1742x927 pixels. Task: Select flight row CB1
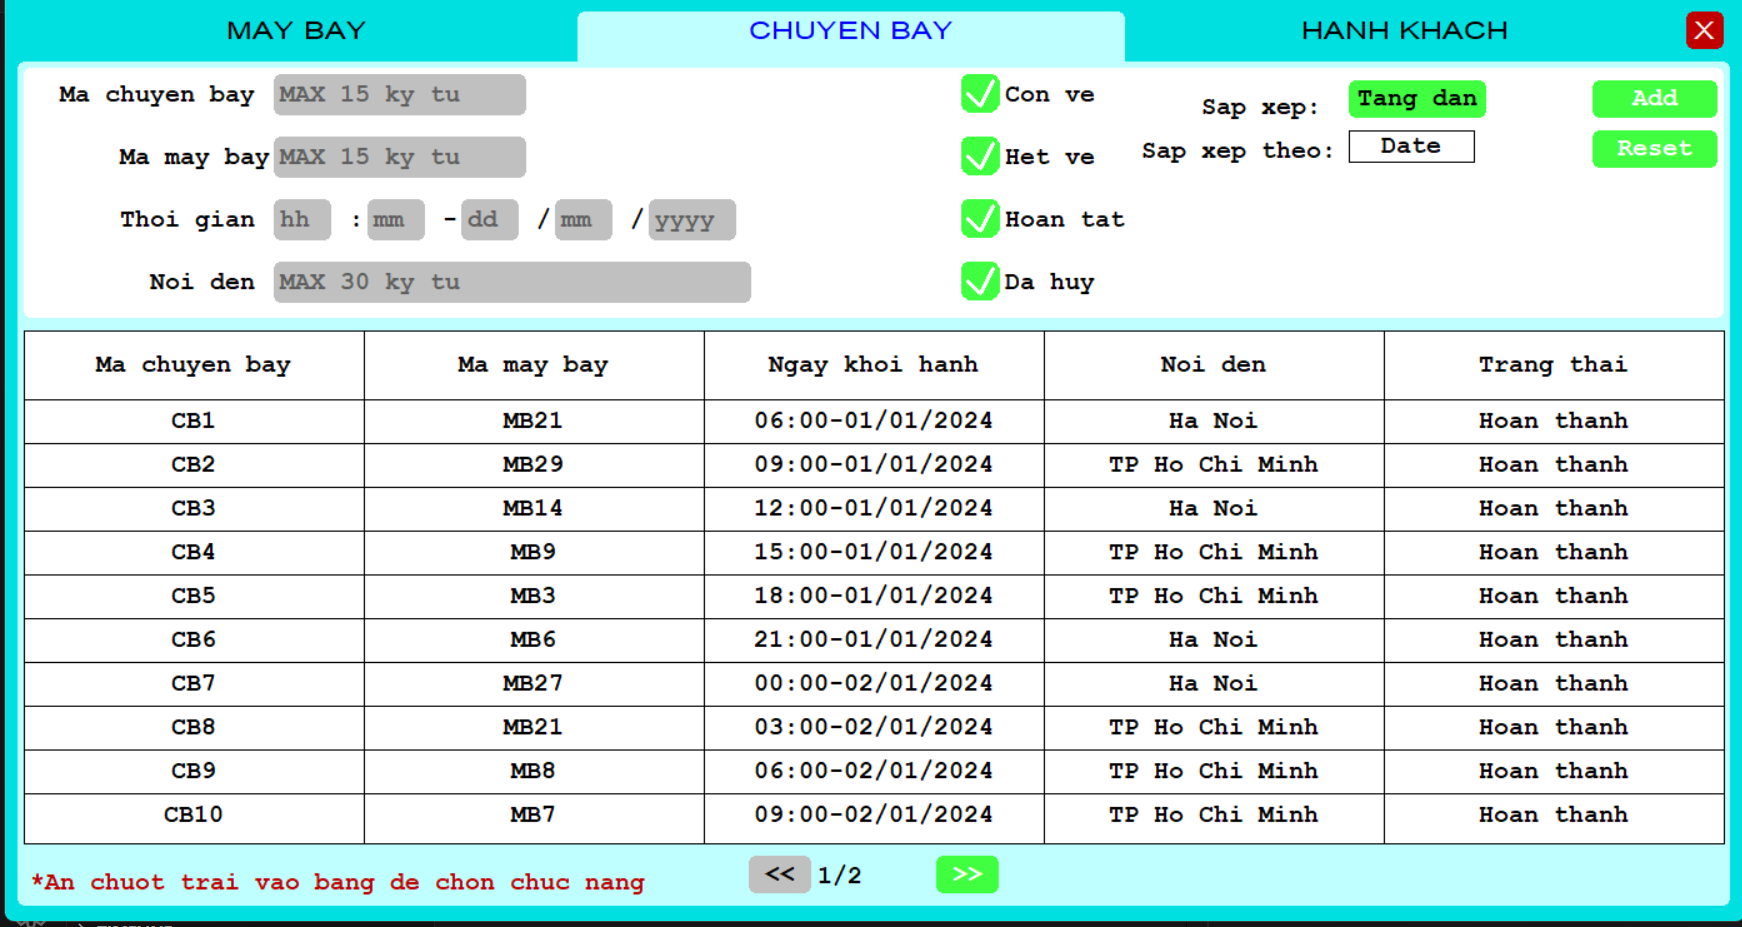[874, 421]
